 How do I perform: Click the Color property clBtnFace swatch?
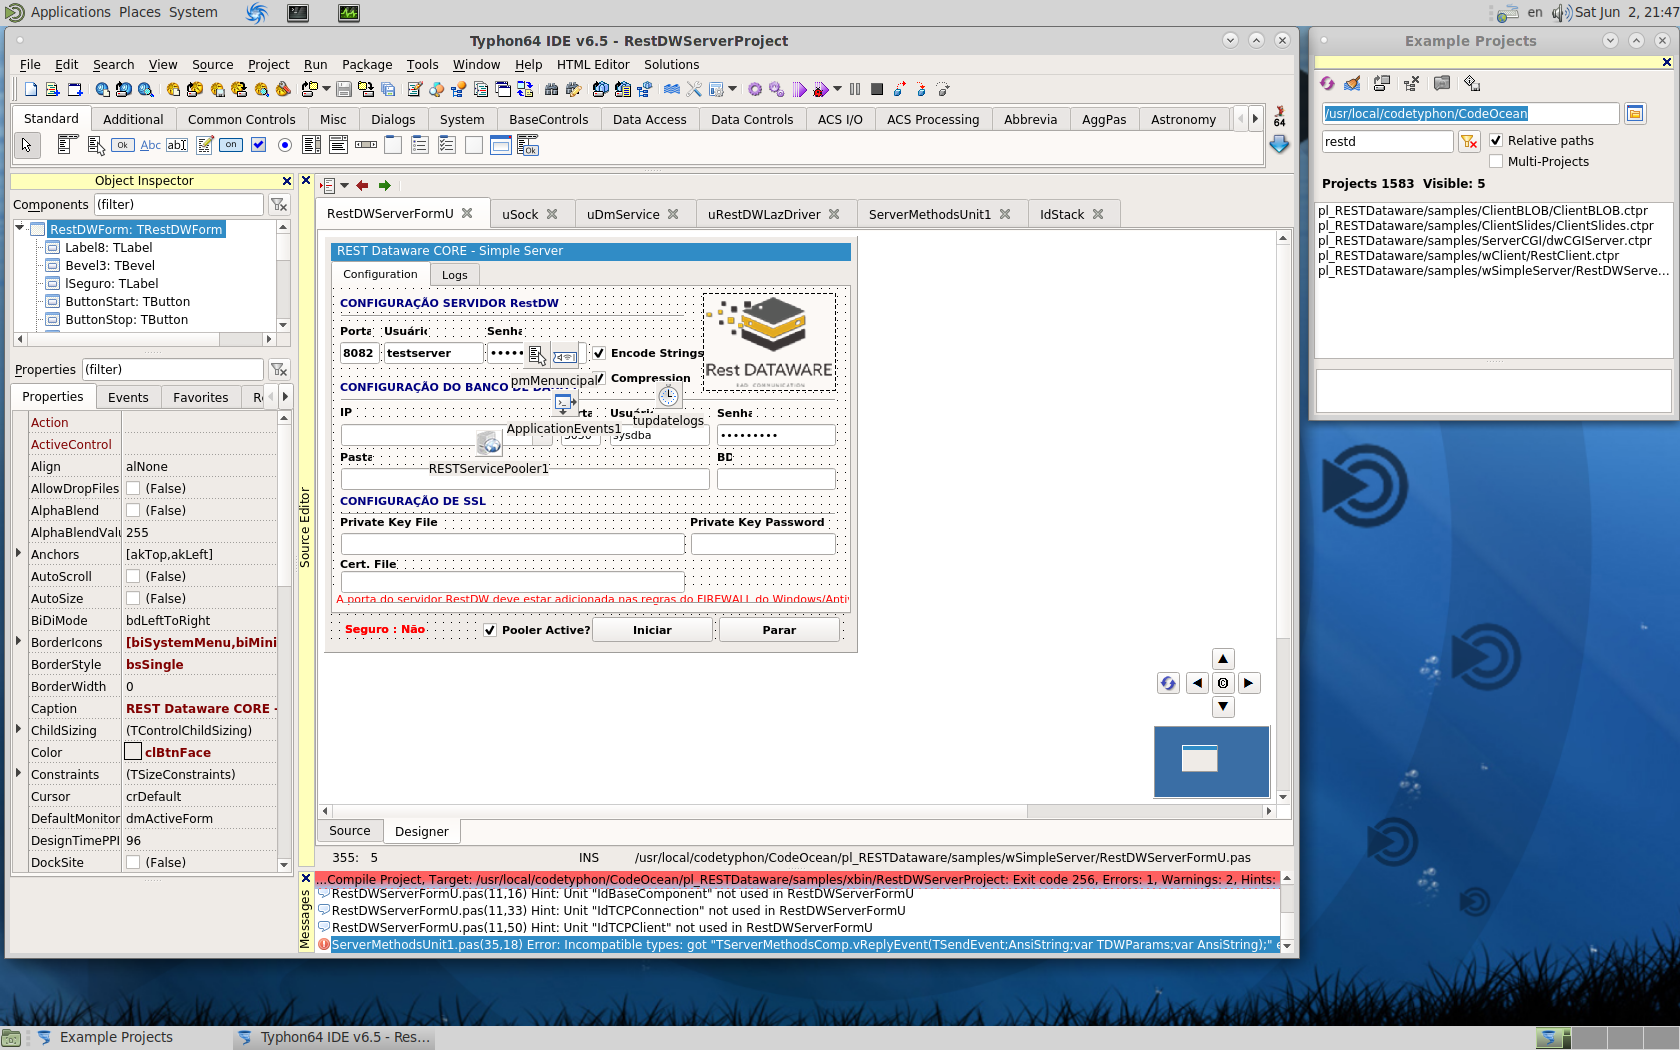(133, 752)
